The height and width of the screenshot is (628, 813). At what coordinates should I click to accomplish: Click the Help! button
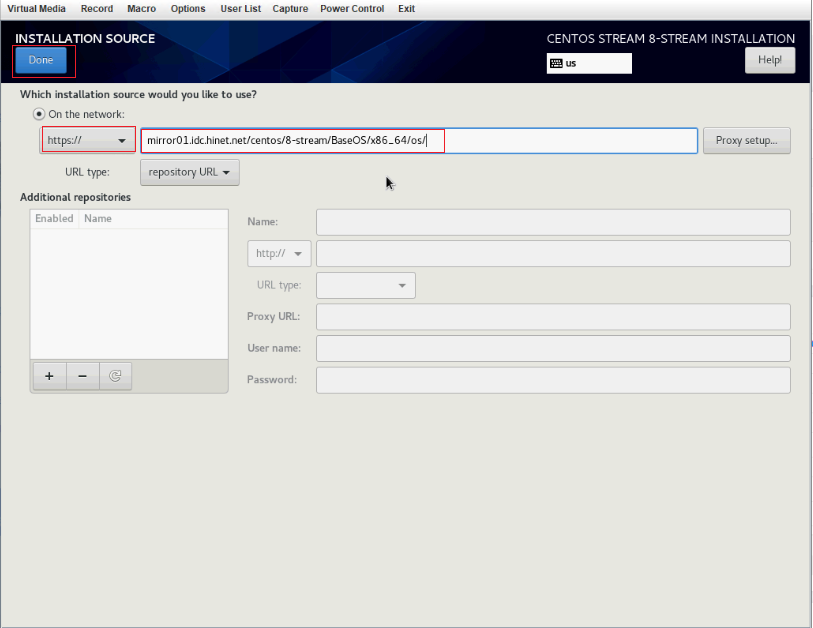point(770,60)
